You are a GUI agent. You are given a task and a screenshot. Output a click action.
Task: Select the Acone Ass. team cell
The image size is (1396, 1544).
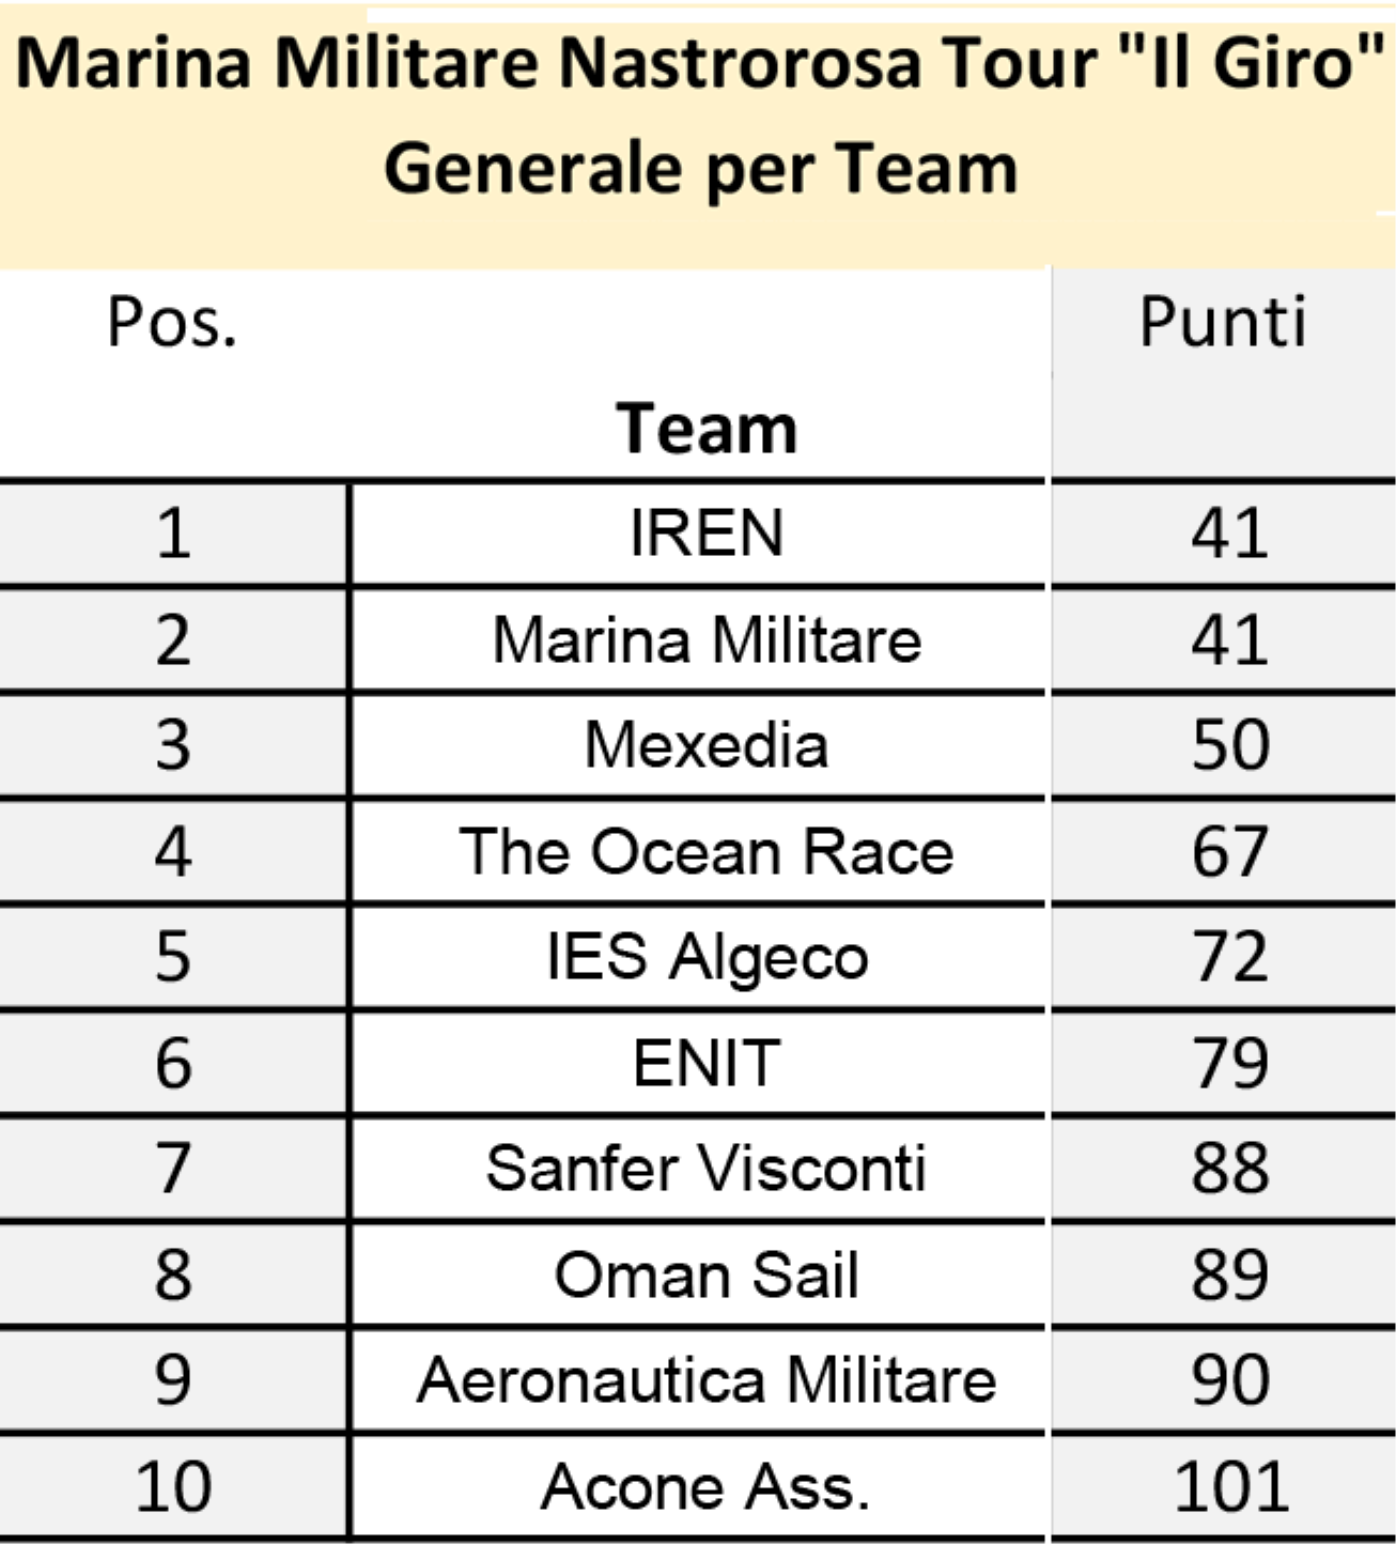699,1487
